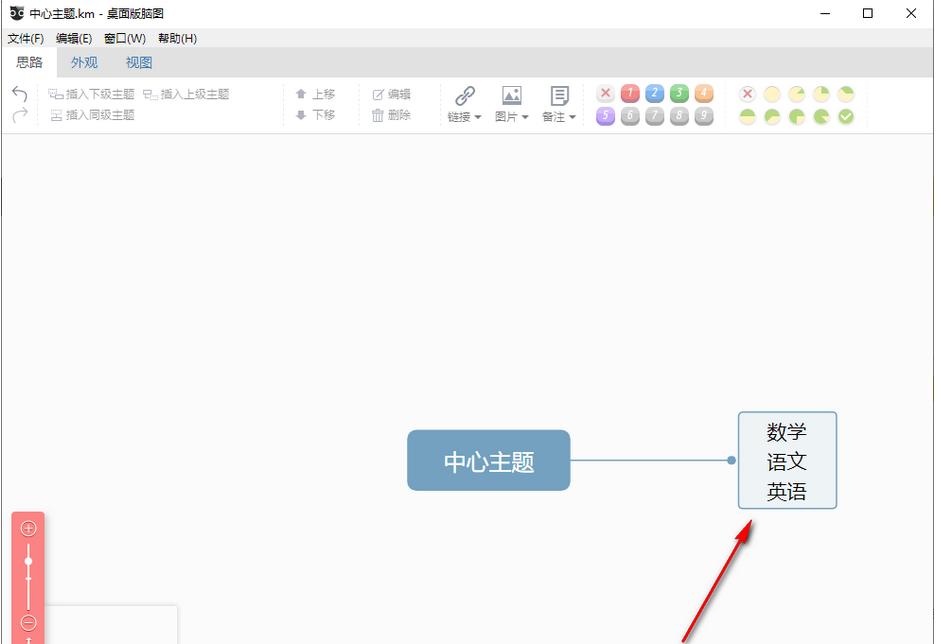Screen dimensions: 936x644
Task: Switch to the 外观 tab
Action: [x=84, y=61]
